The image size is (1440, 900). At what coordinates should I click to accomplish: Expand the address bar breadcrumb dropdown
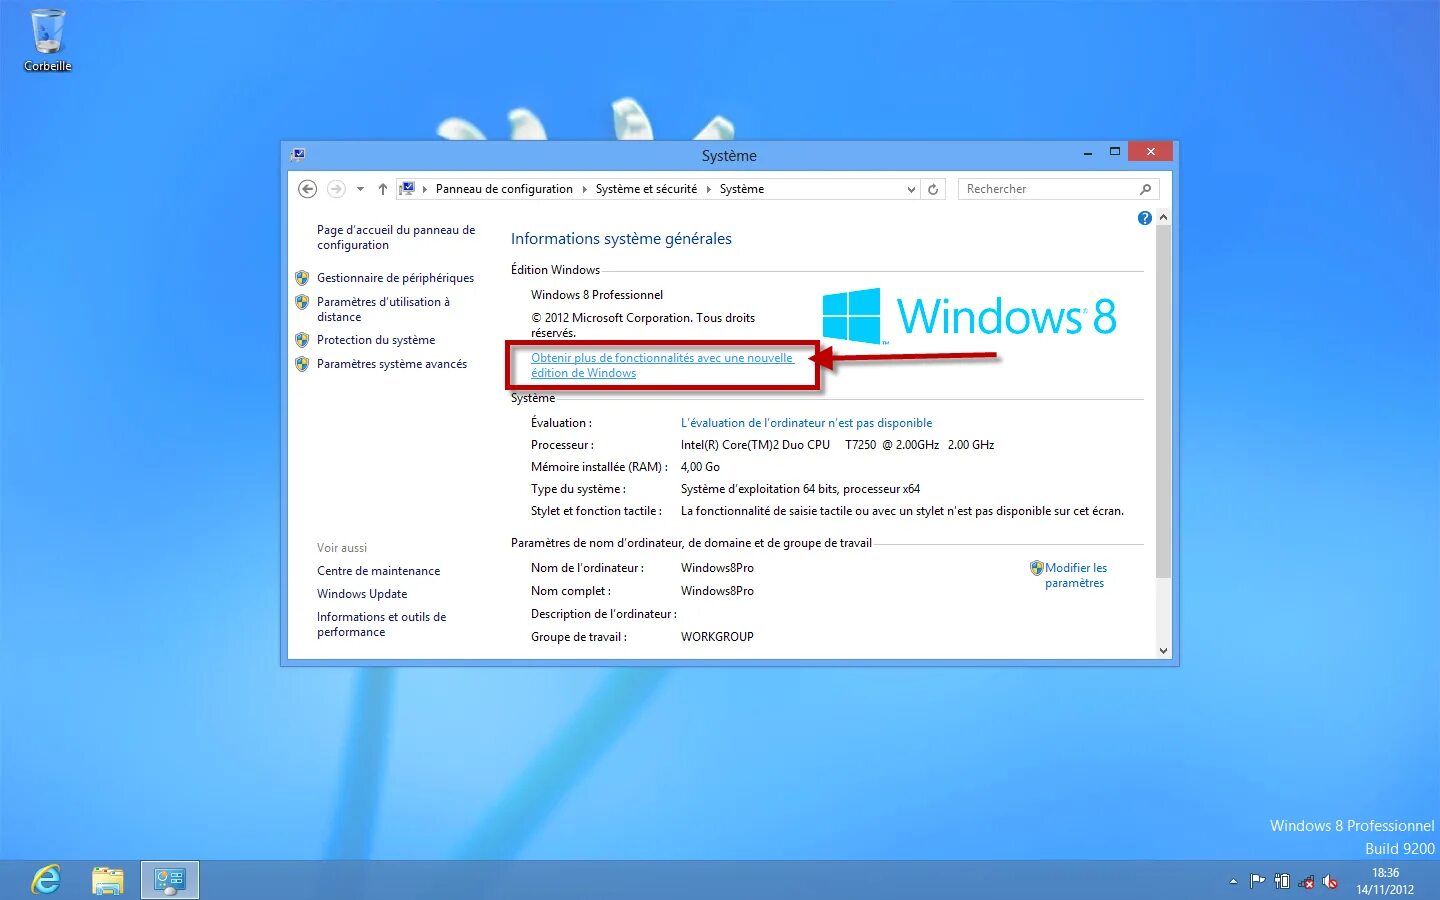tap(910, 188)
